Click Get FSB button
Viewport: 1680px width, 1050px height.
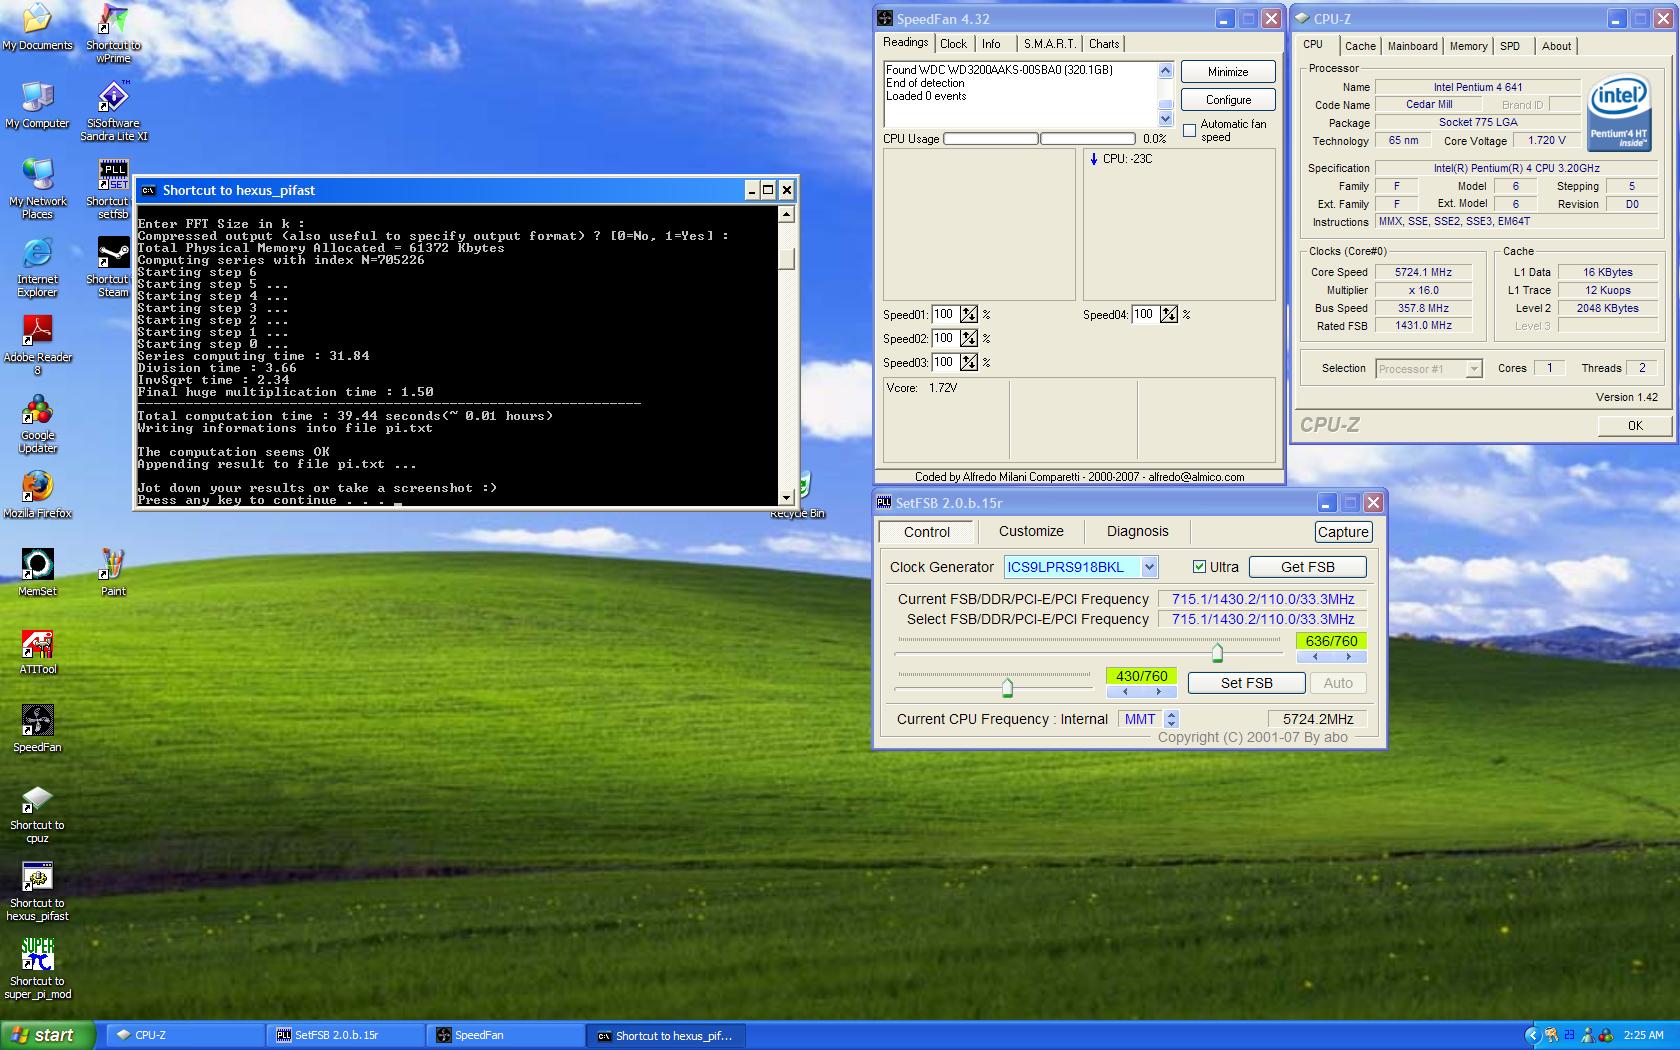point(1308,567)
